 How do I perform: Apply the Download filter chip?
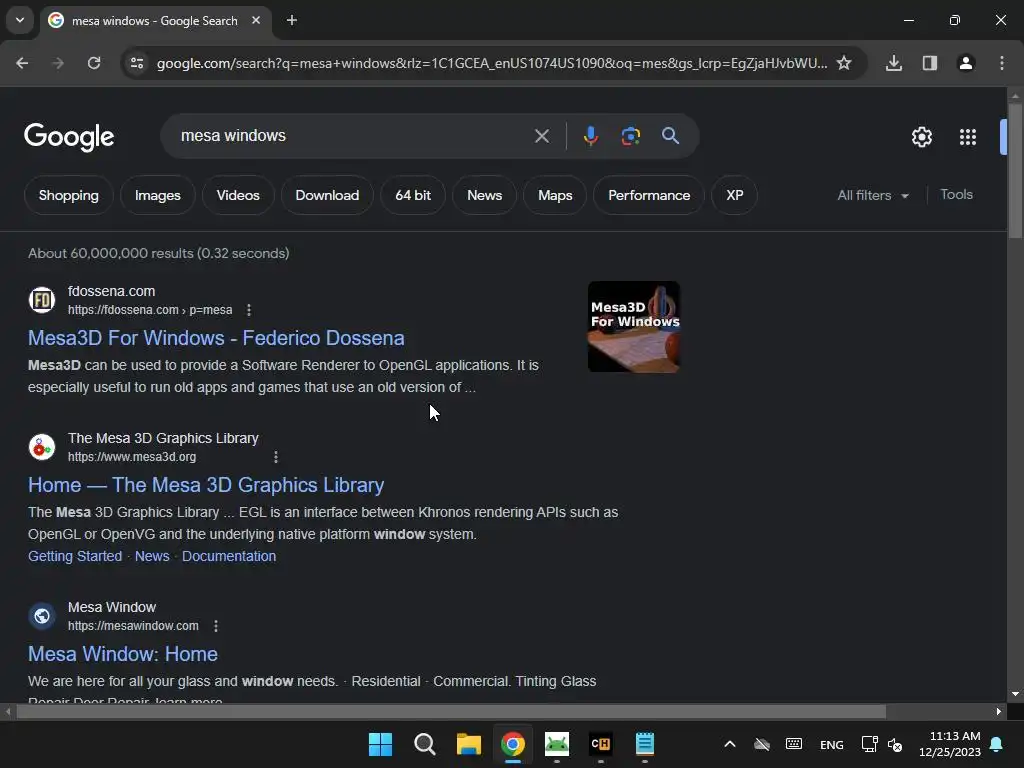[327, 195]
